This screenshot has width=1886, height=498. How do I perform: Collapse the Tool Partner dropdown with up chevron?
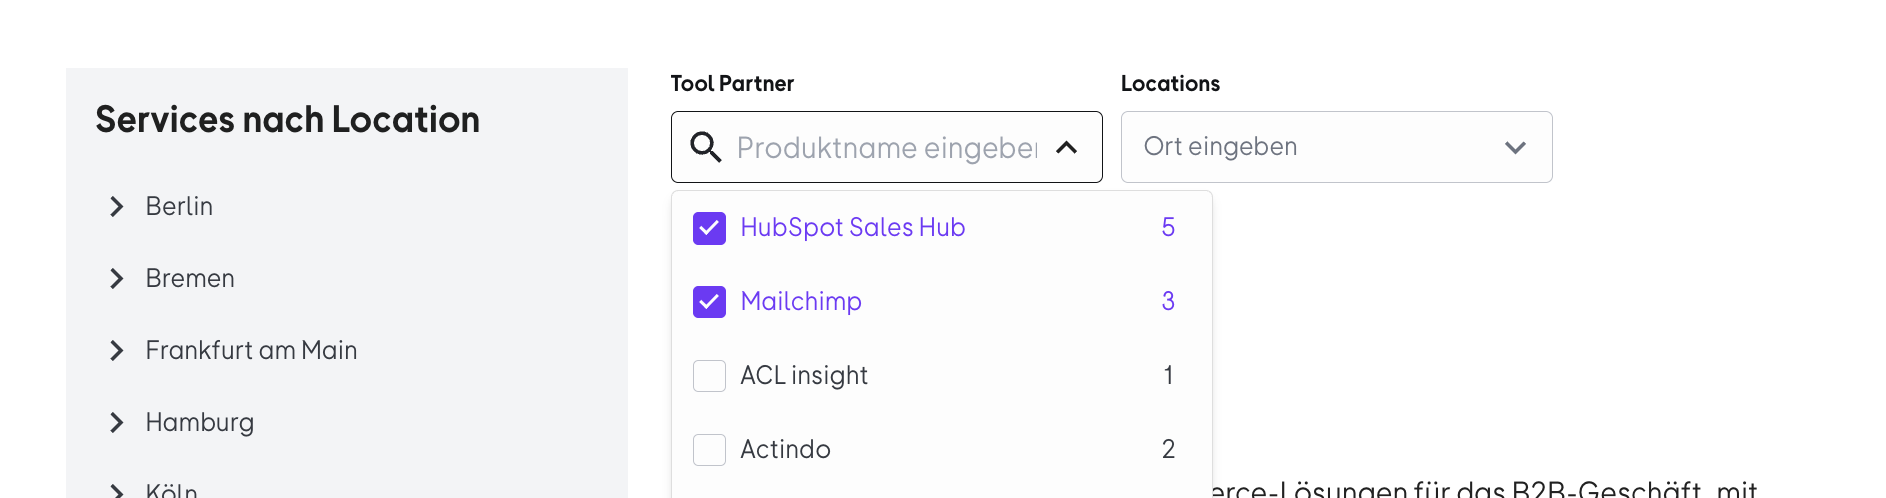[x=1067, y=147]
